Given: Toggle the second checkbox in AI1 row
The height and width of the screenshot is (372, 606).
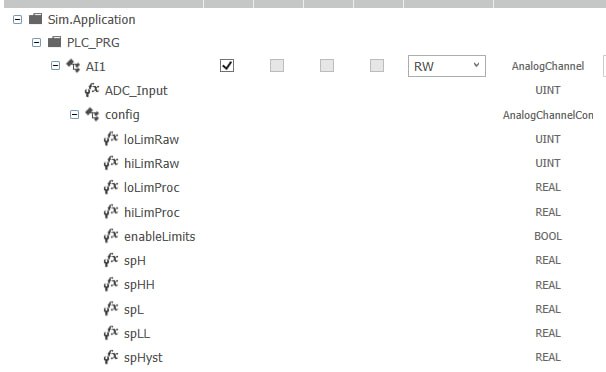Looking at the screenshot, I should tap(277, 66).
